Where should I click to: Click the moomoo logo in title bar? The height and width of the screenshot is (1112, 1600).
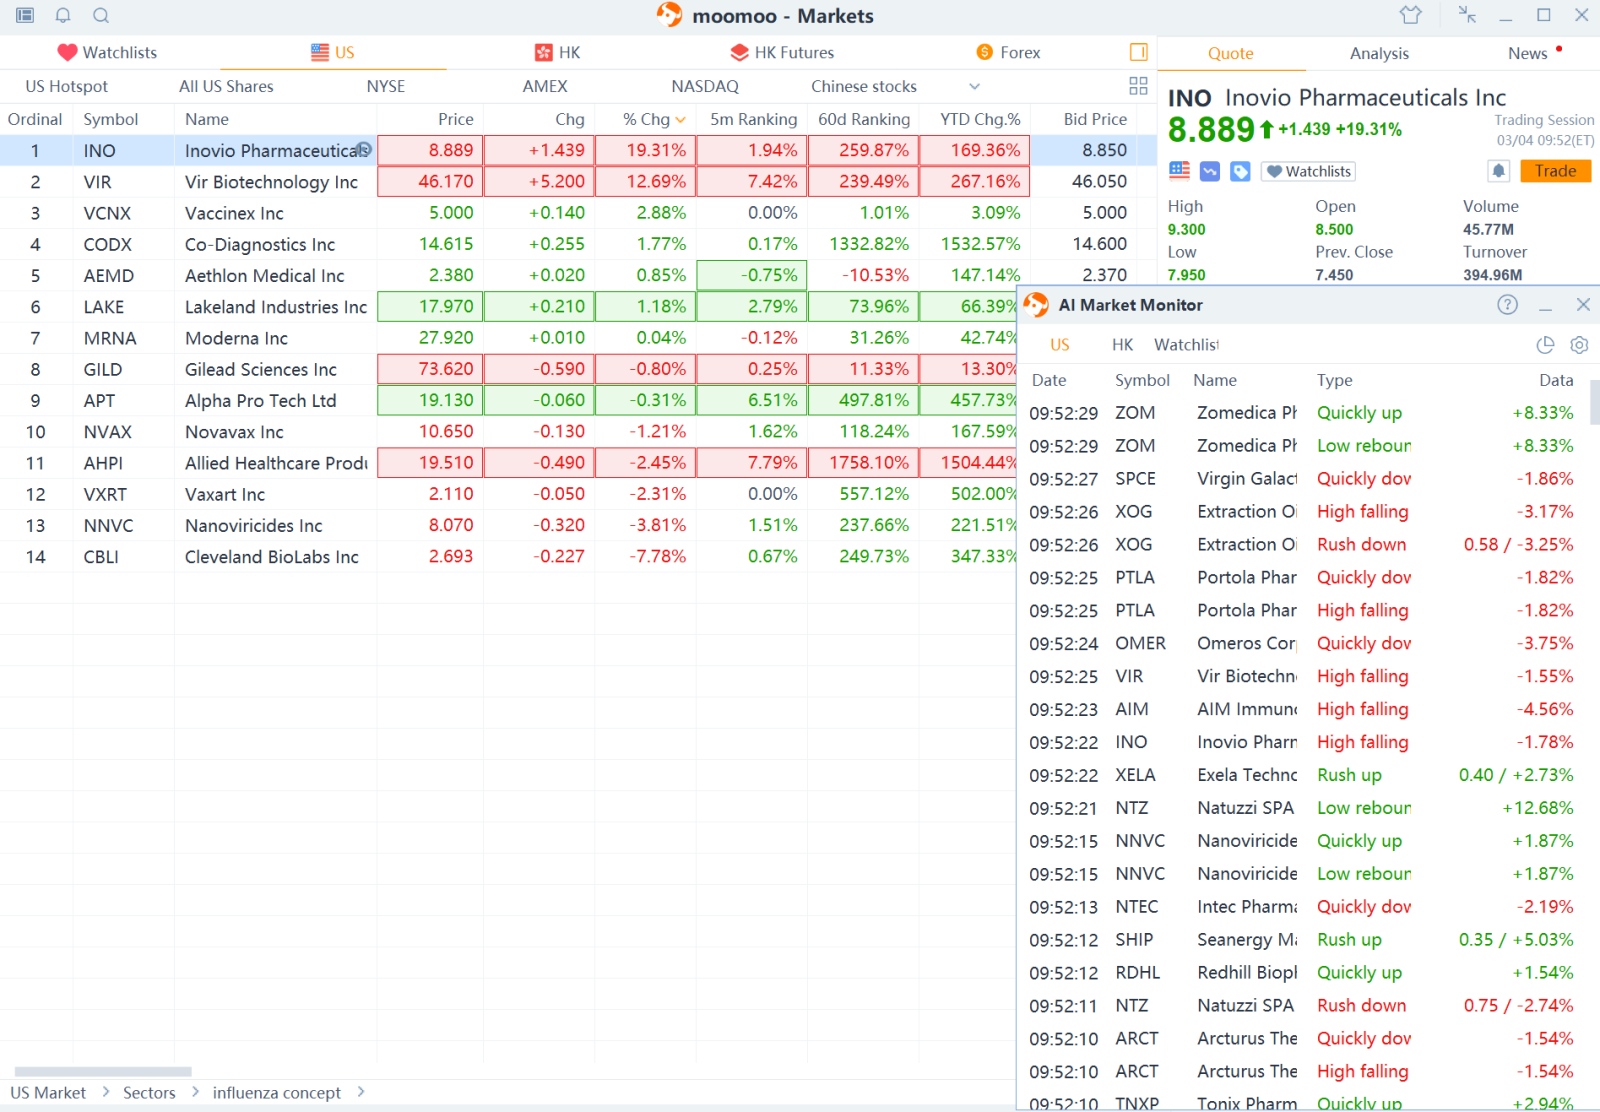tap(669, 14)
